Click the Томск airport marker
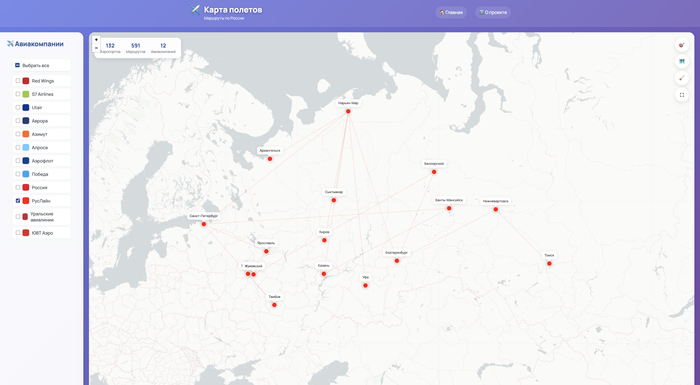This screenshot has width=700, height=385. coord(549,264)
